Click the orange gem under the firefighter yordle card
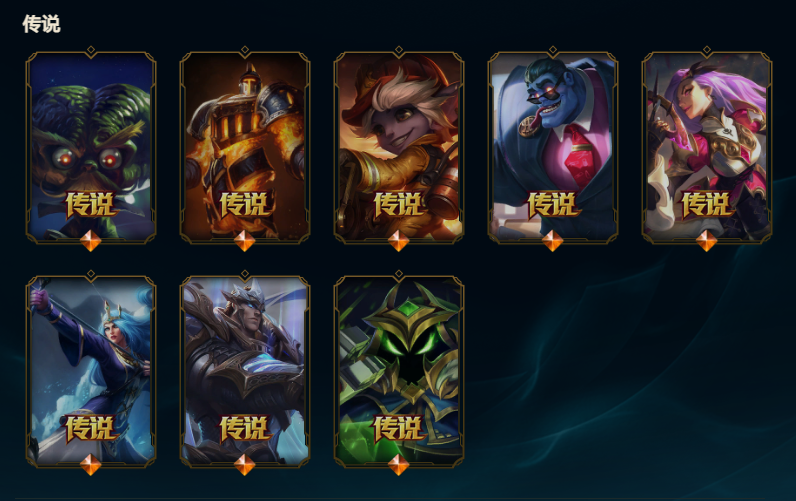 point(399,241)
